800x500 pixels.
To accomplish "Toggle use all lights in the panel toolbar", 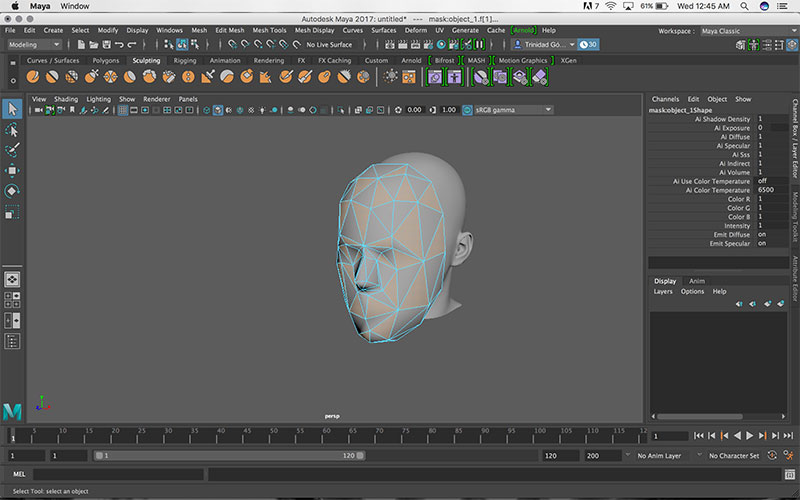I will (262, 110).
